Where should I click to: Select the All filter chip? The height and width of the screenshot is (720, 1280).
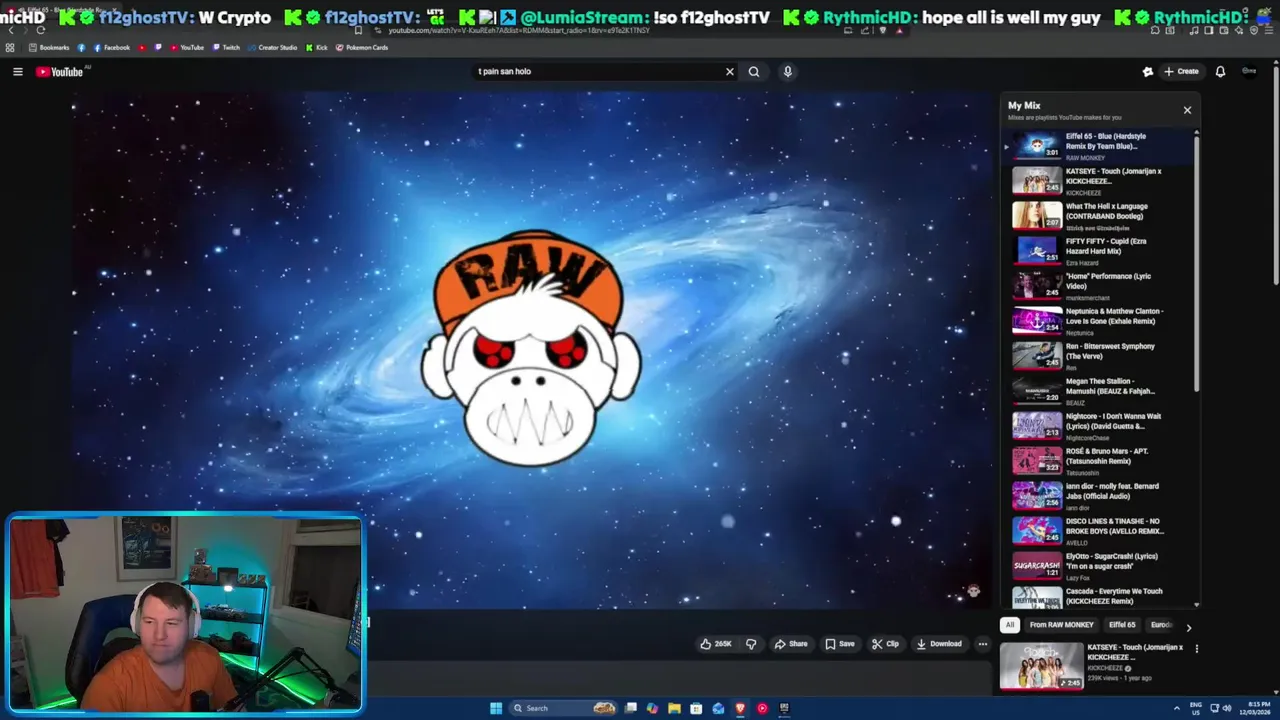tap(1010, 625)
